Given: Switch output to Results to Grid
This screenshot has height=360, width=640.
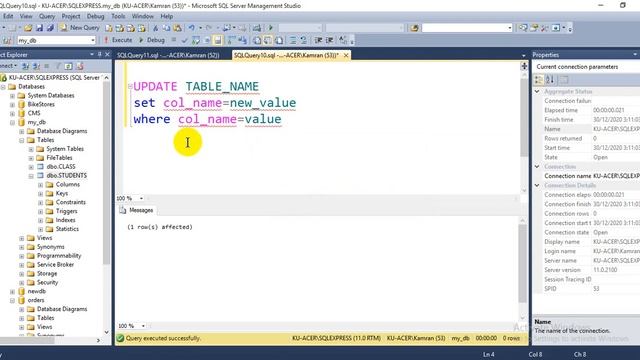Looking at the screenshot, I should [x=268, y=40].
